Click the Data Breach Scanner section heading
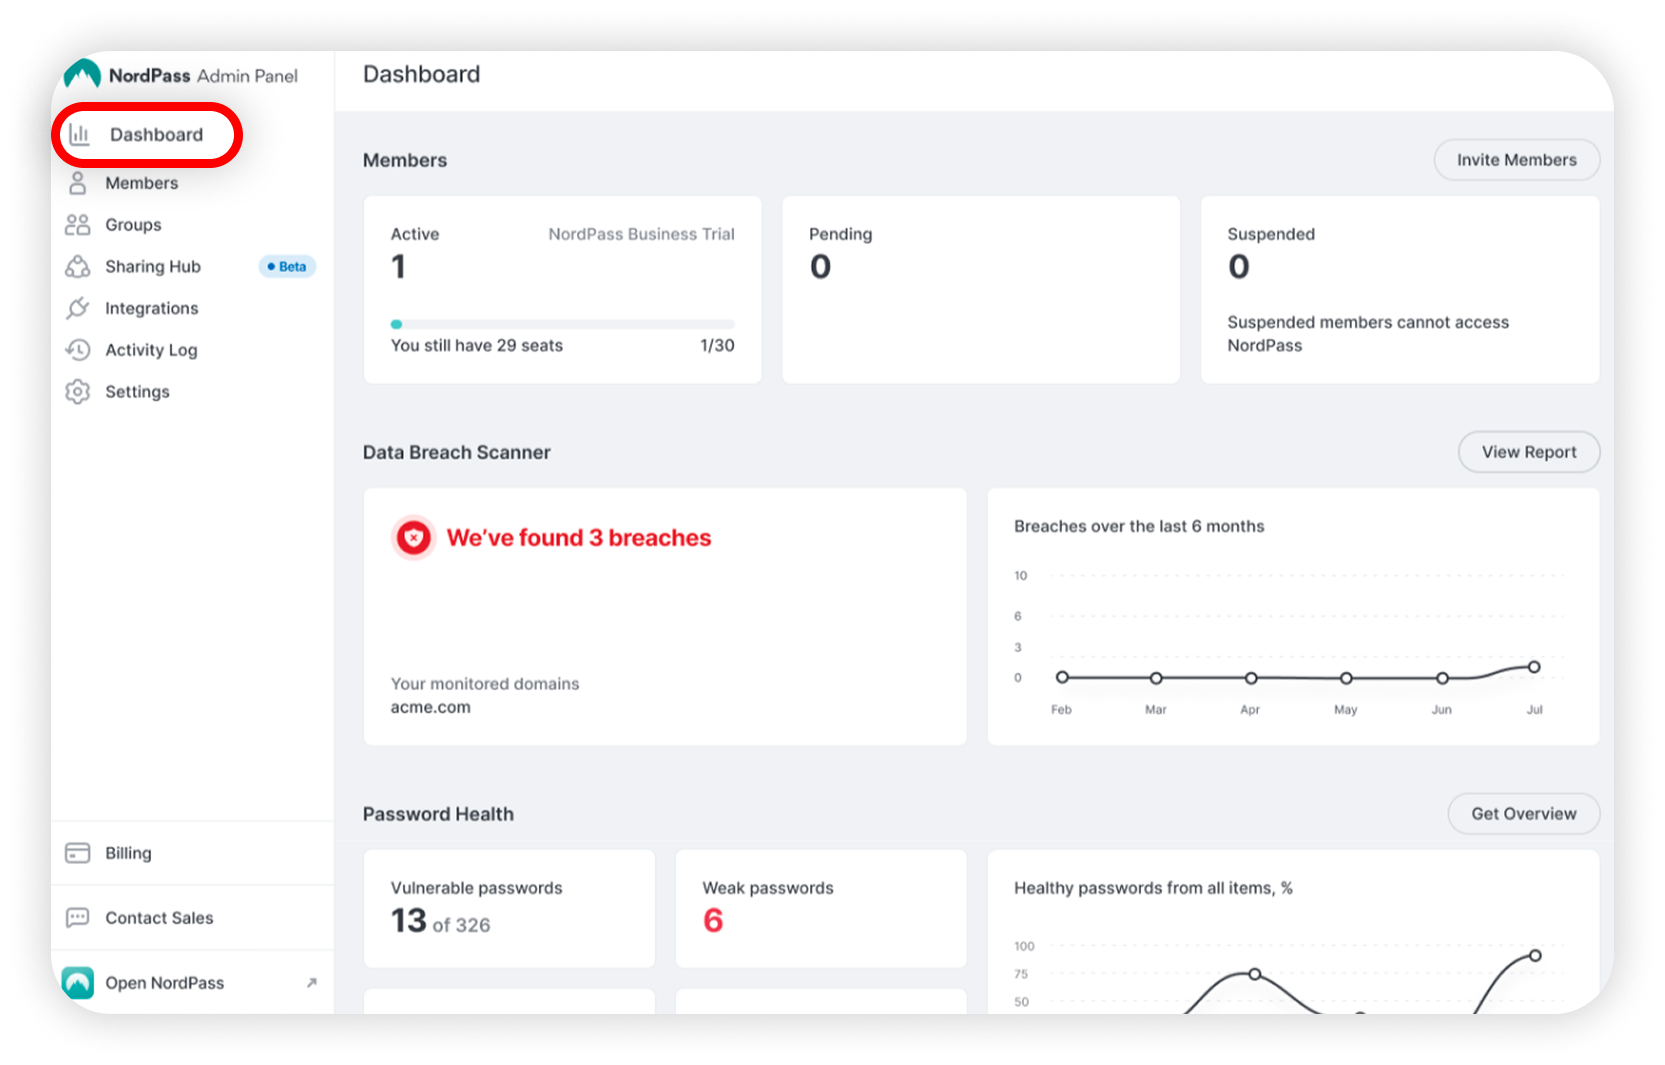Image resolution: width=1665 pixels, height=1065 pixels. [456, 452]
